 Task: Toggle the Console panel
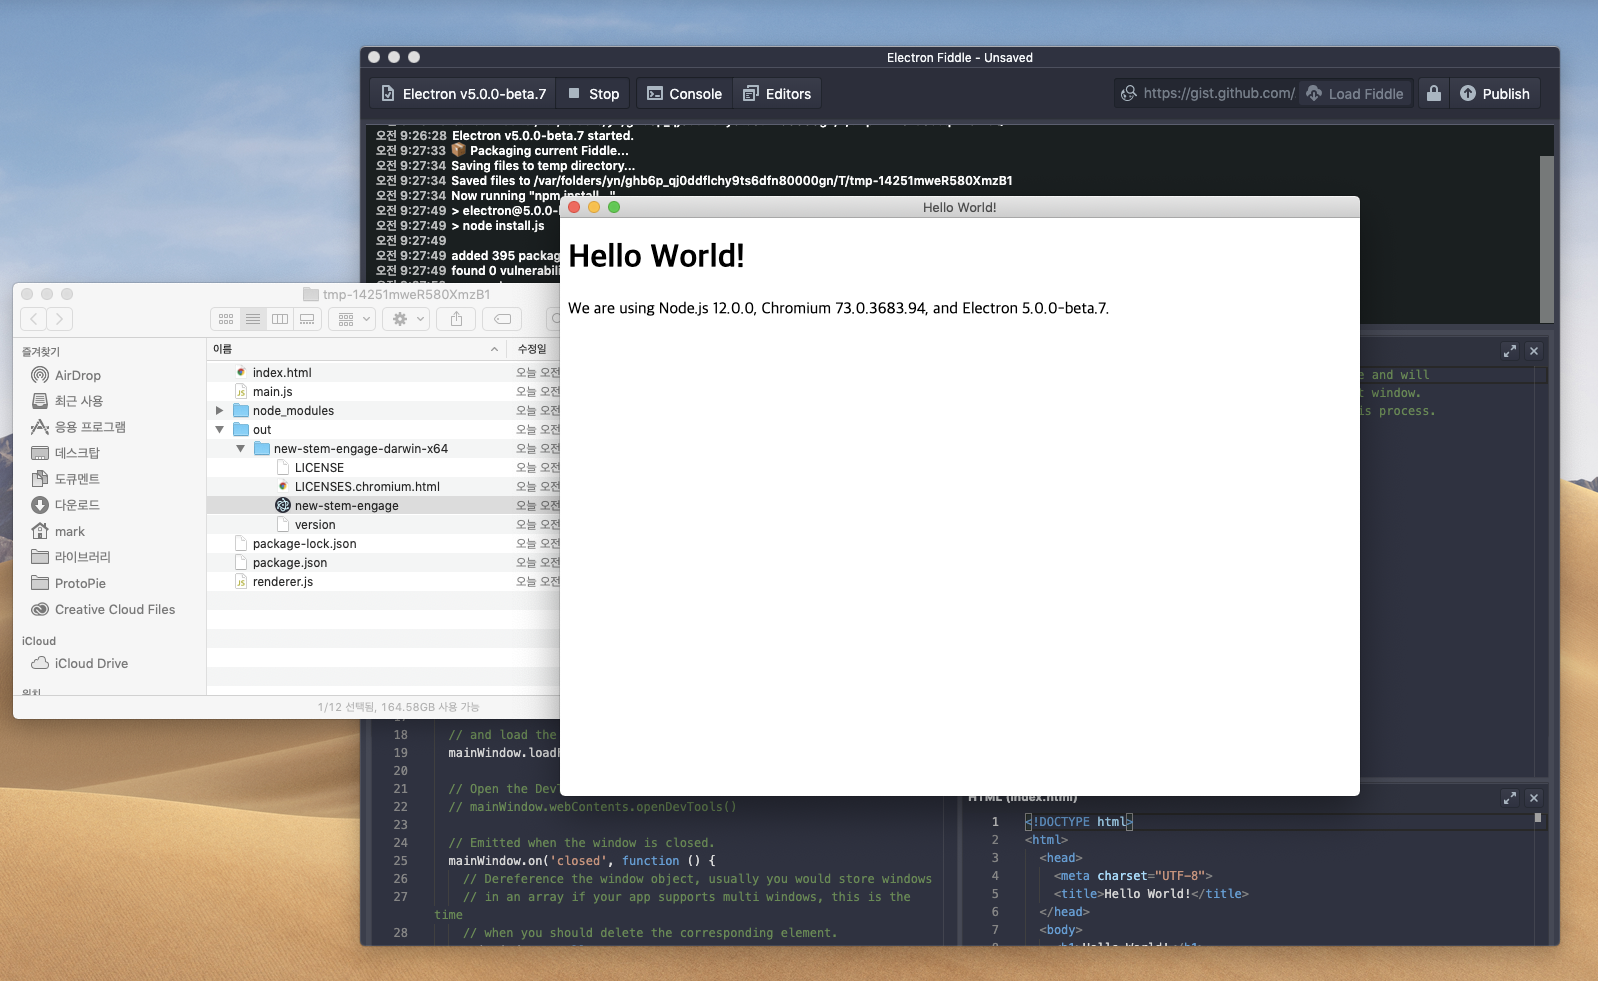click(x=684, y=94)
